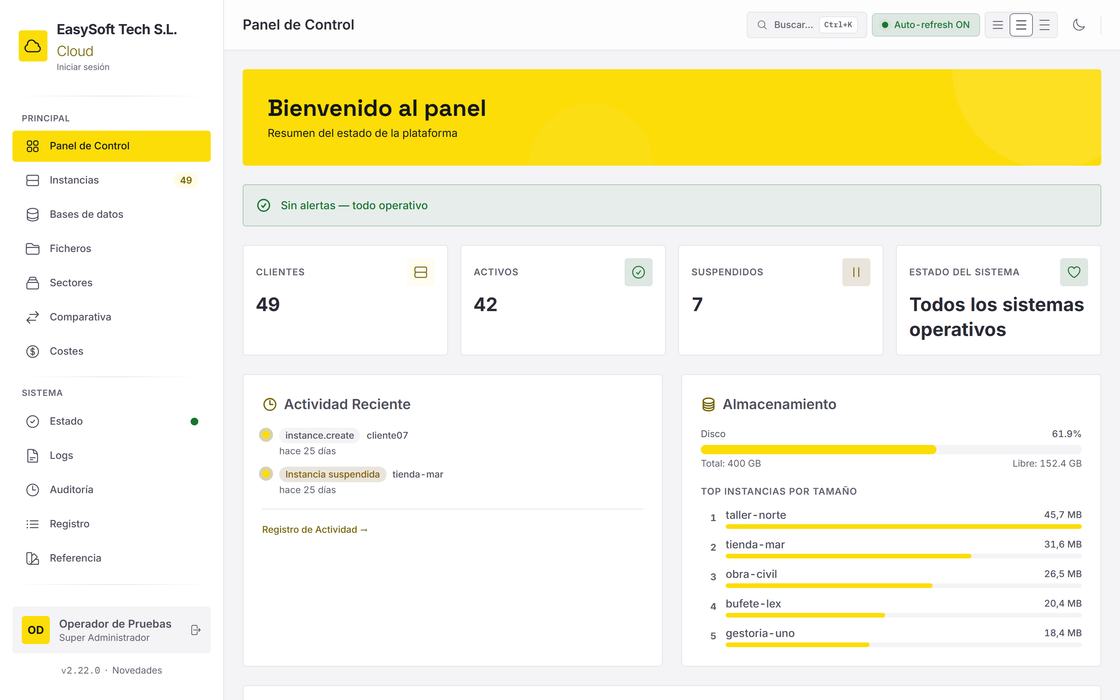Click the Clientes 49 stat card
The image size is (1120, 700).
[x=345, y=301]
